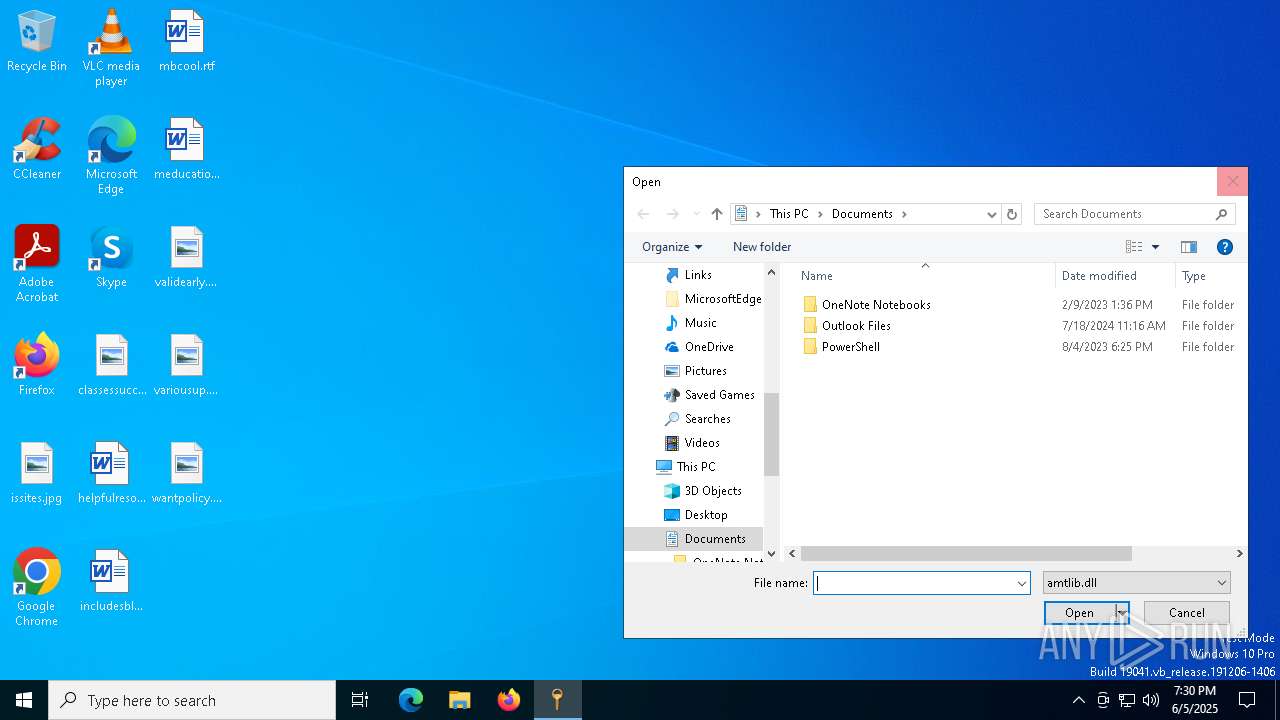1280x720 pixels.
Task: Open Firefox from the taskbar
Action: click(509, 700)
